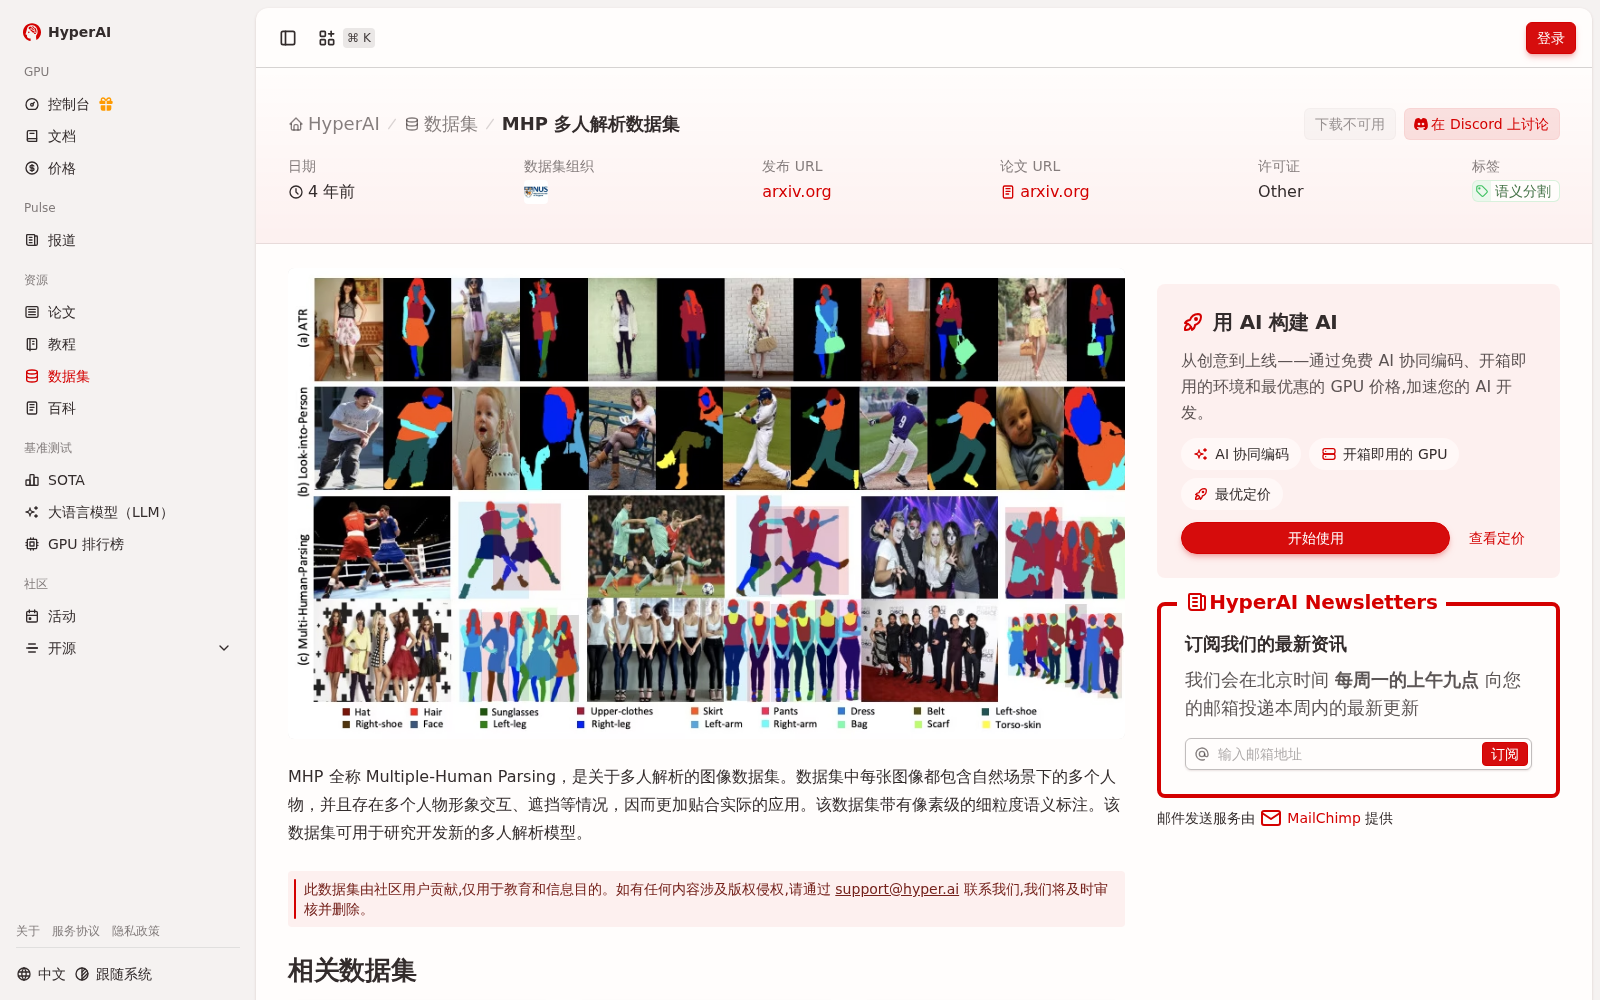Click the AI 协同编码 chip
The height and width of the screenshot is (1000, 1600).
tap(1241, 454)
